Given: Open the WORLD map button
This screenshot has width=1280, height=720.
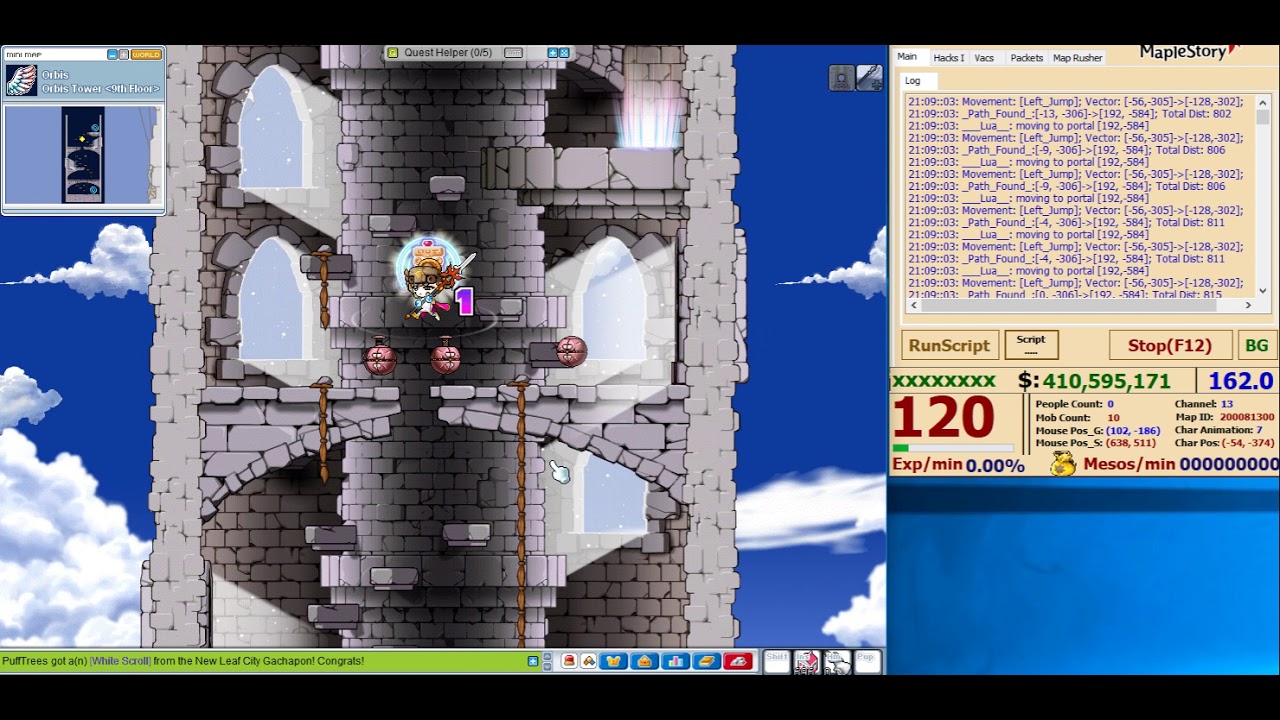Looking at the screenshot, I should [x=146, y=55].
